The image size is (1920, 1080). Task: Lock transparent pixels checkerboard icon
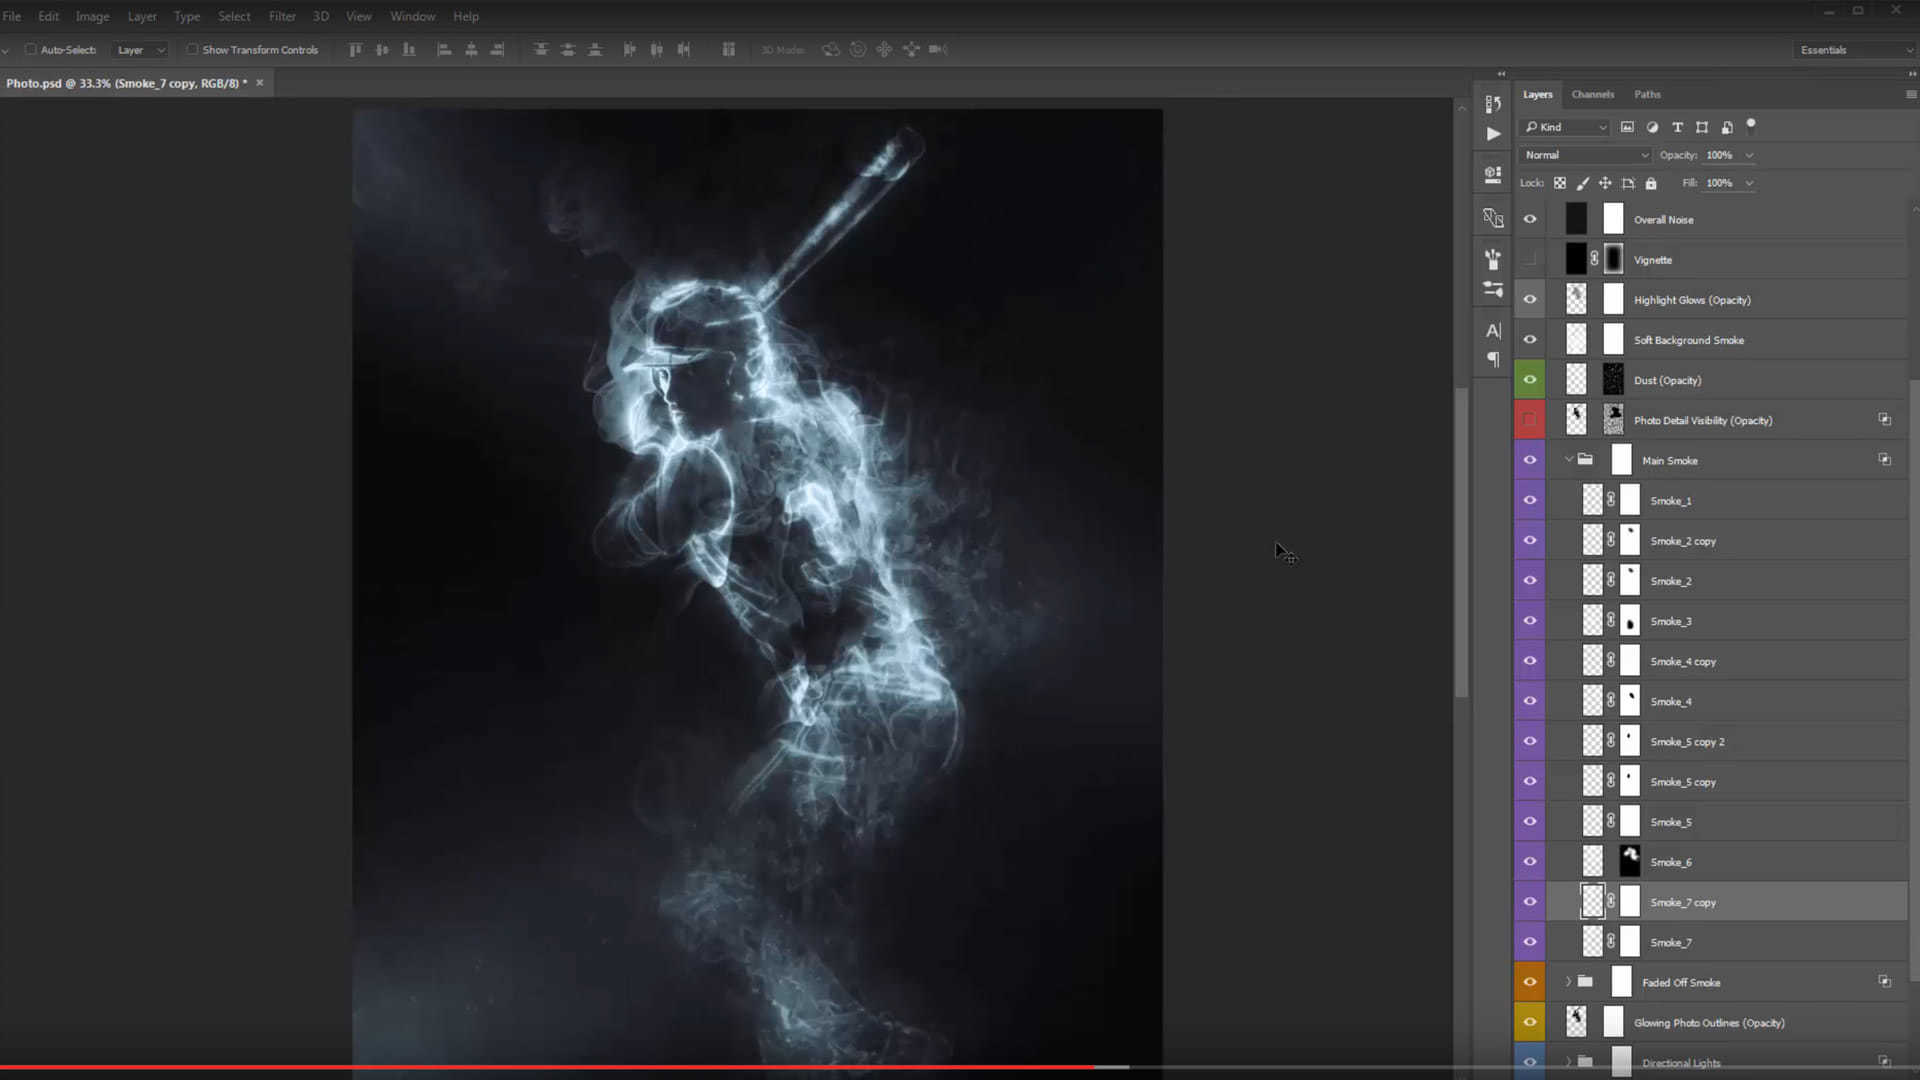pos(1560,183)
